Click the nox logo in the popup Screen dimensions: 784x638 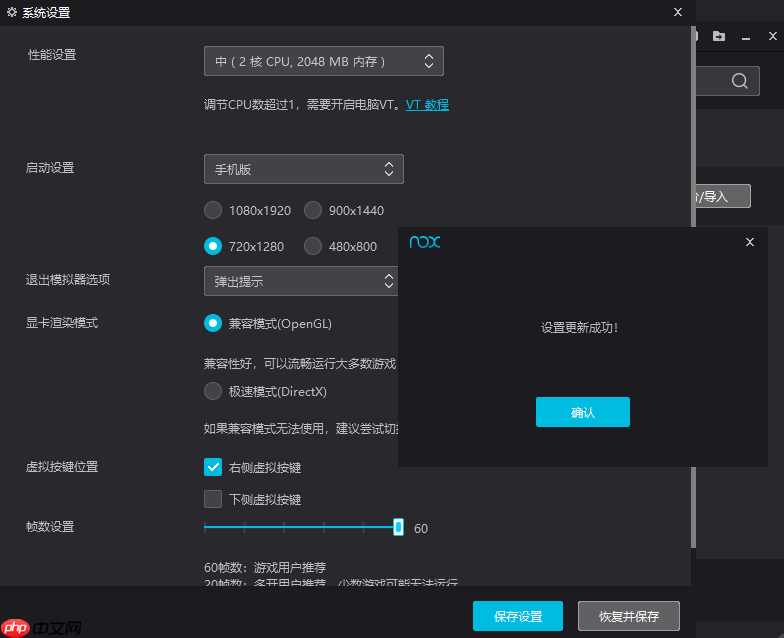click(425, 242)
